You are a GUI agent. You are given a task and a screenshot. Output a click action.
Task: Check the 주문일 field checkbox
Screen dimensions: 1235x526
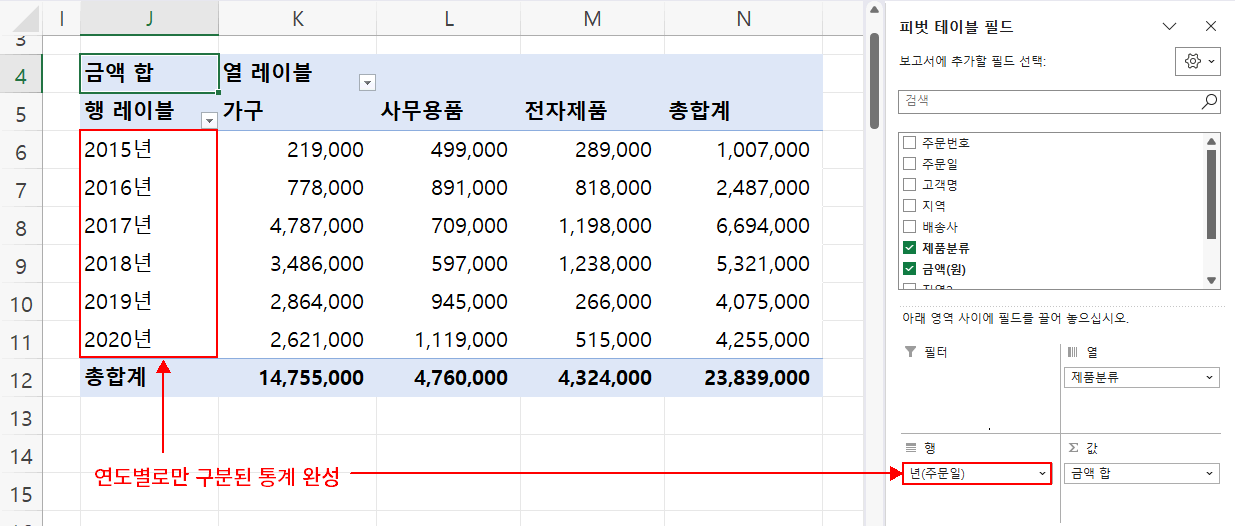point(910,164)
